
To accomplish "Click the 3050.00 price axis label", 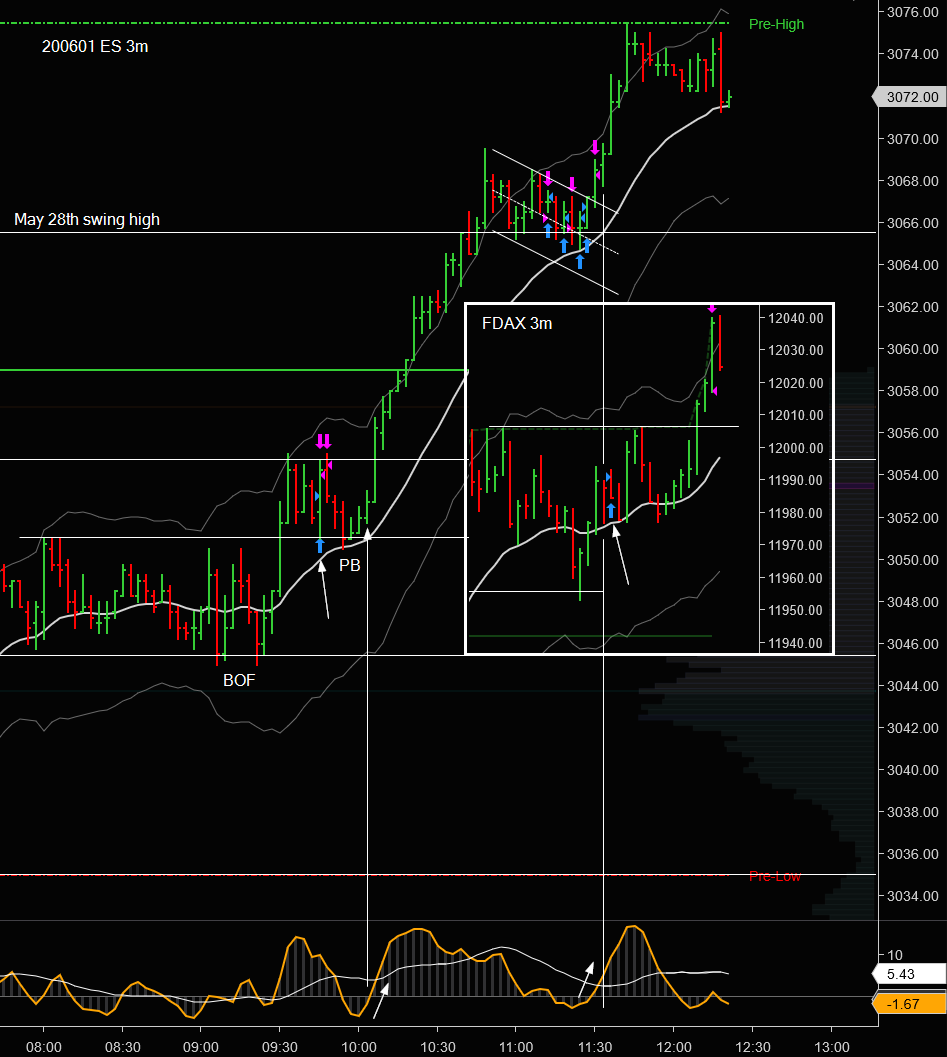I will 913,560.
